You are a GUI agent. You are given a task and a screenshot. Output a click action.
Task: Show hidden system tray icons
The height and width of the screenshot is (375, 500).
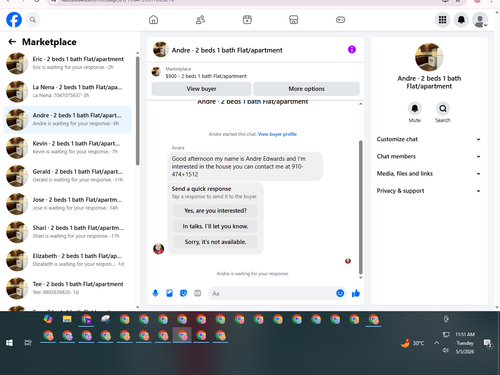[x=436, y=343]
